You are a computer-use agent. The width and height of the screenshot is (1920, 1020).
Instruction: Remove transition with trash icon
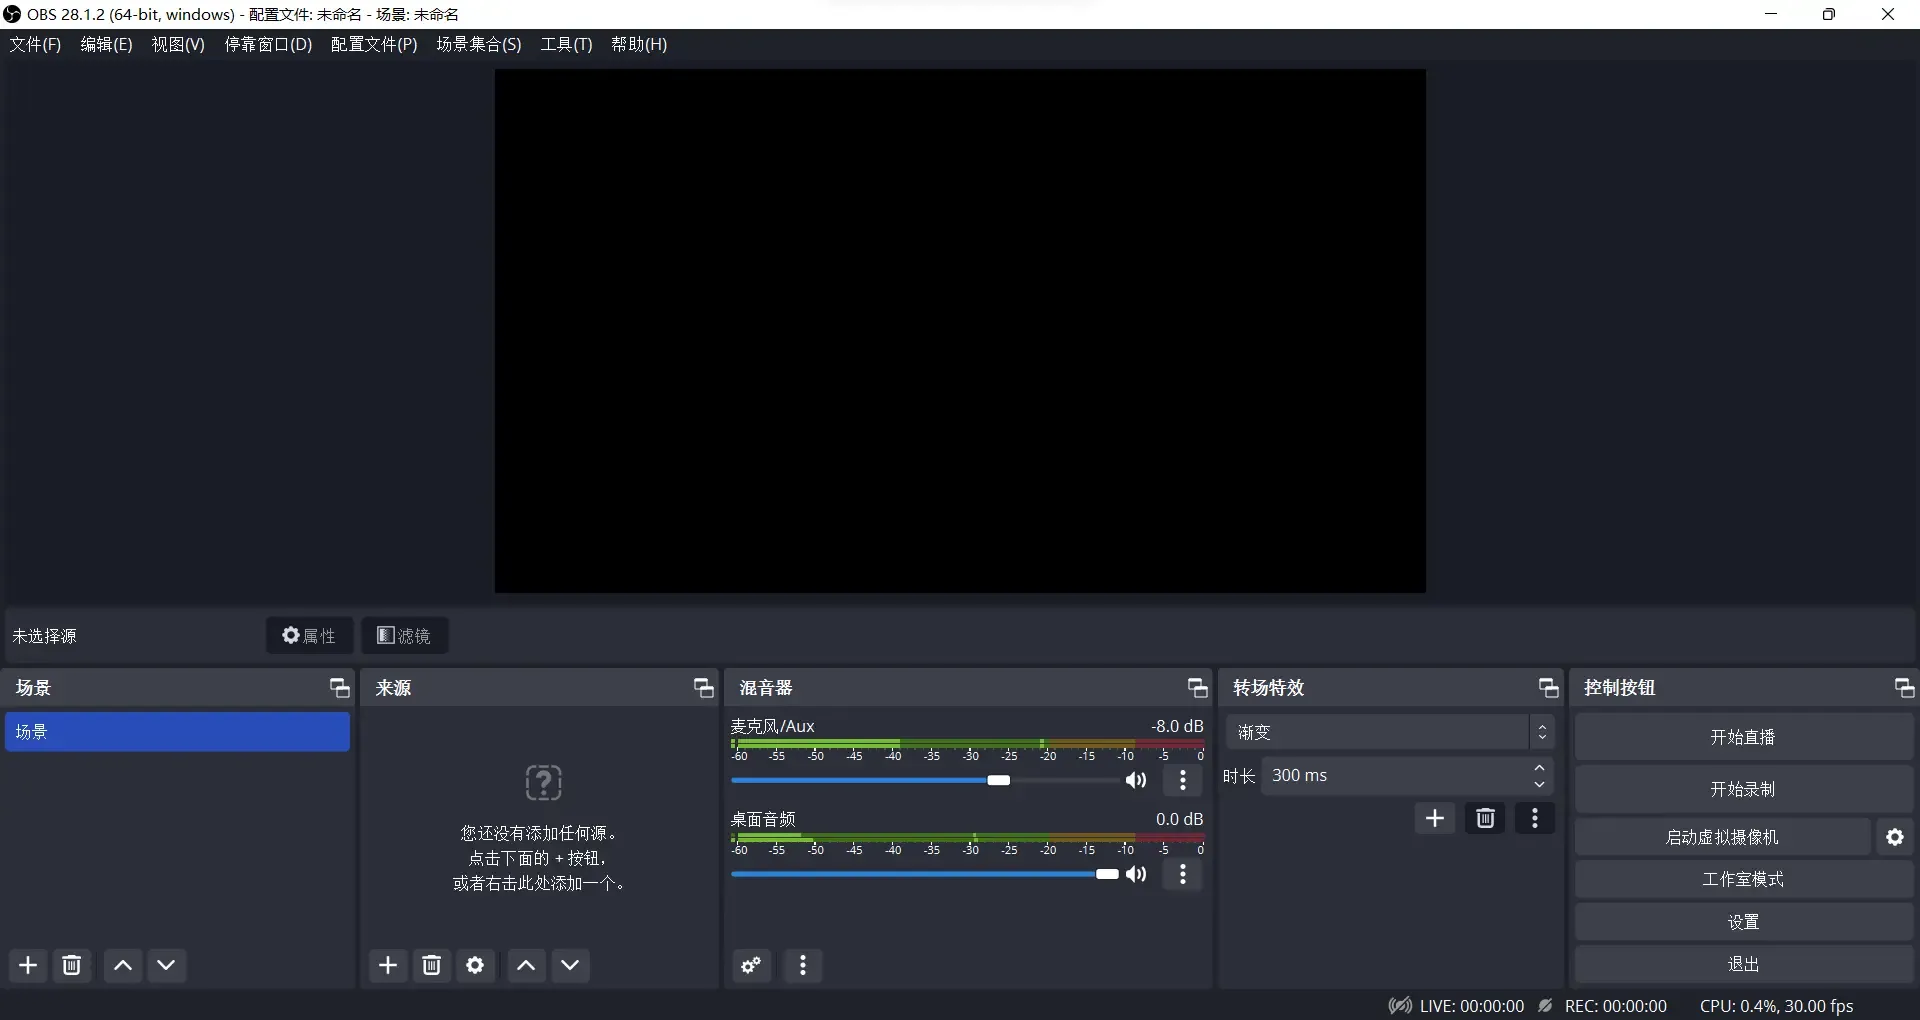point(1485,818)
